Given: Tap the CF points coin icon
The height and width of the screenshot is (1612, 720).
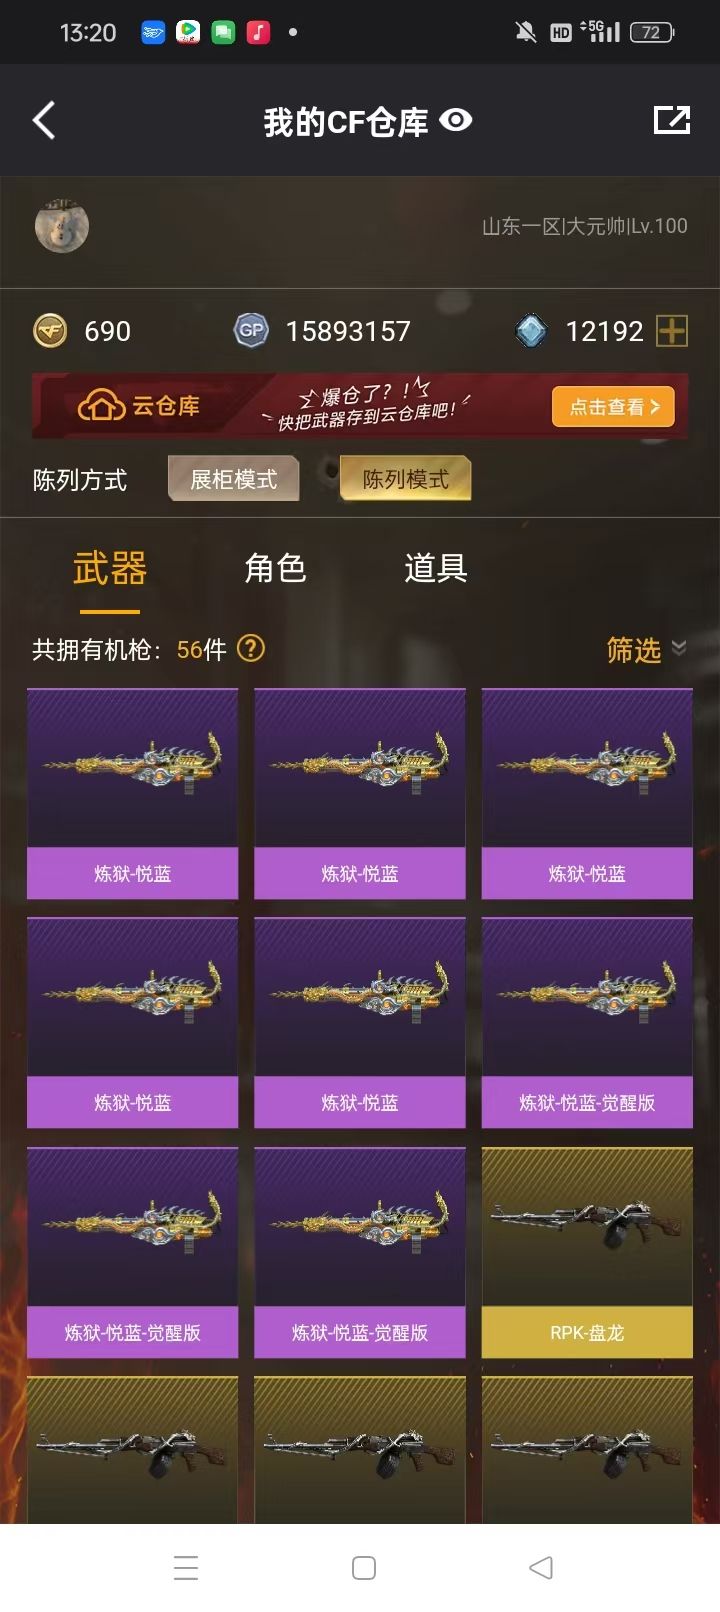Looking at the screenshot, I should (50, 331).
